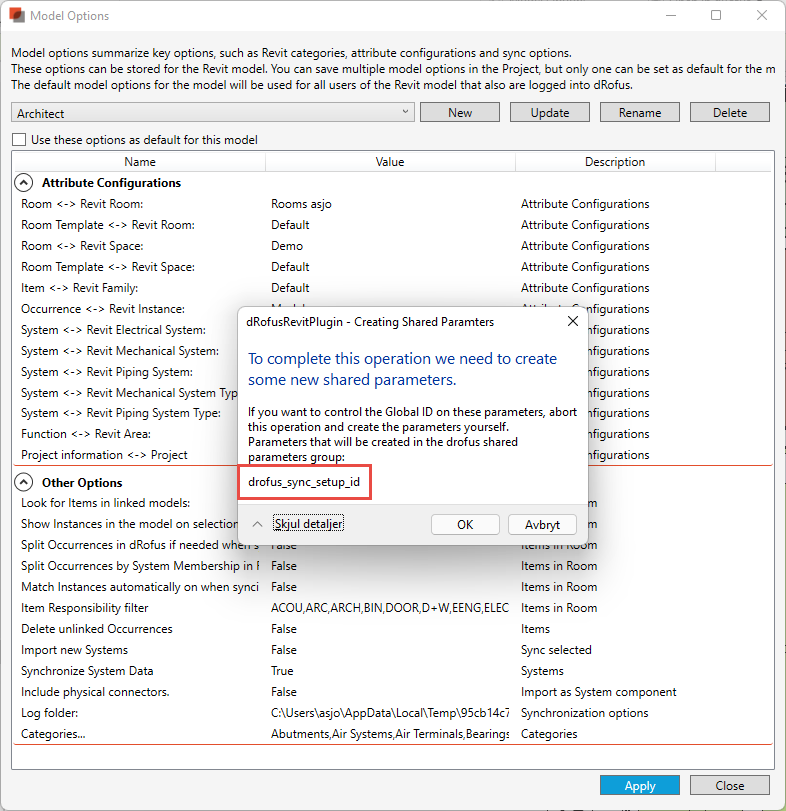Collapse the Other Options section
The height and width of the screenshot is (811, 786).
[23, 482]
